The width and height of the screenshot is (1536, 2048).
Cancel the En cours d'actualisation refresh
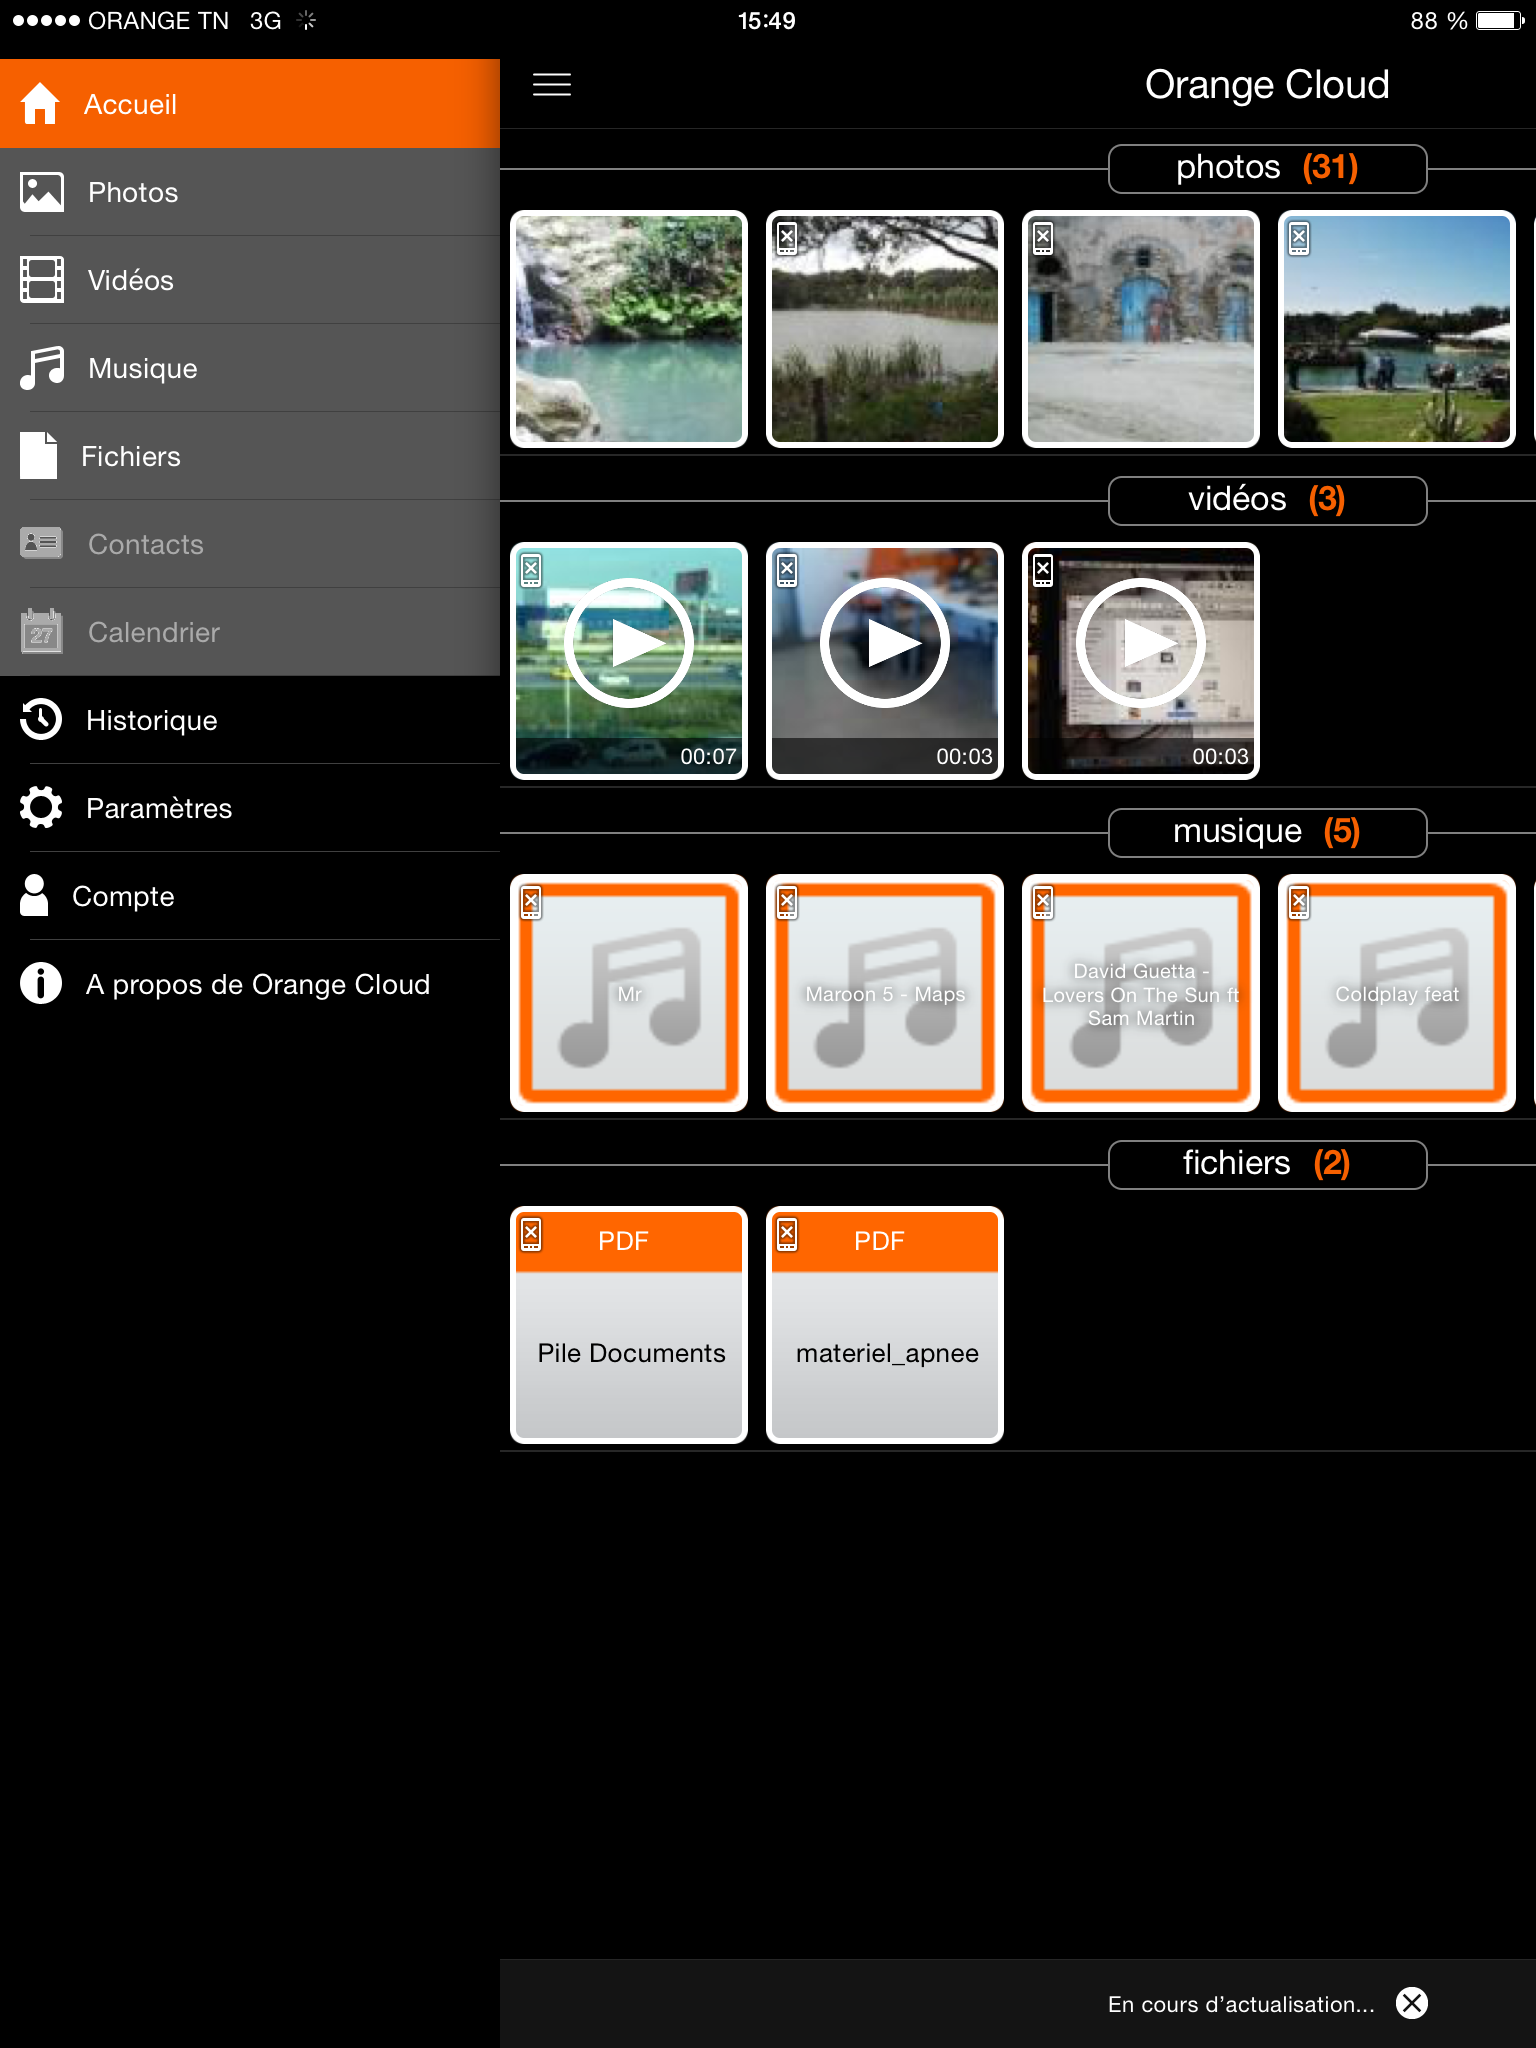tap(1412, 2003)
